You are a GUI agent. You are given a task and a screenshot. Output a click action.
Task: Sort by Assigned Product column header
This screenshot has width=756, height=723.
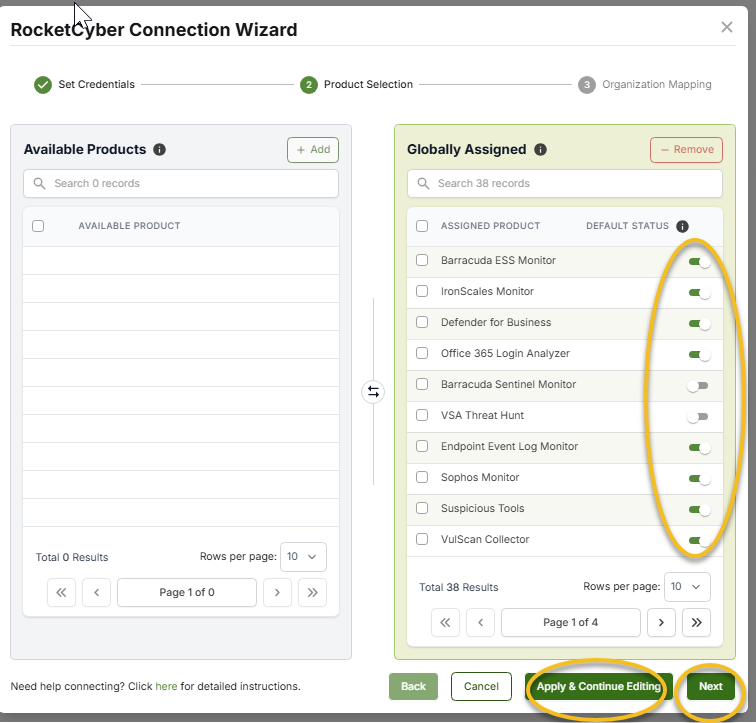(x=490, y=226)
